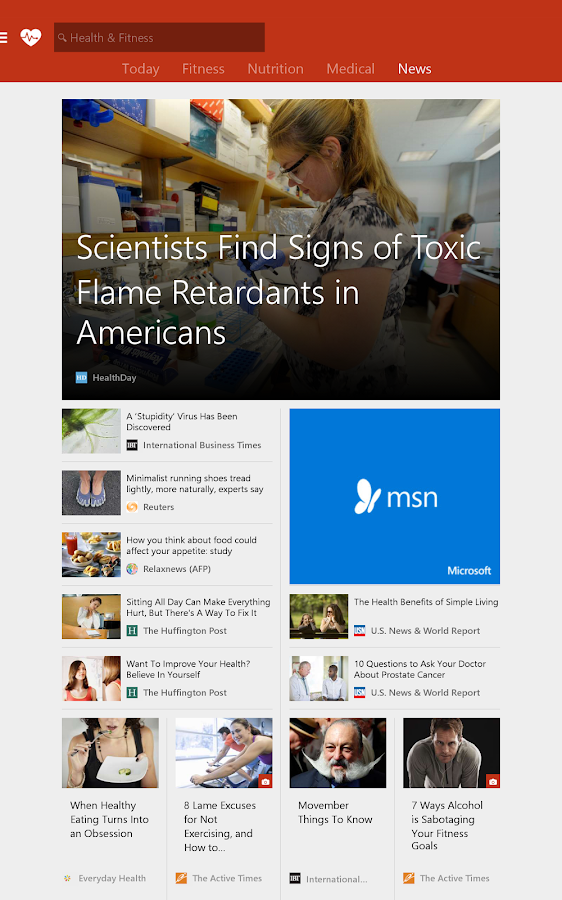Click the Health & Fitness search field
This screenshot has height=900, width=562.
(x=160, y=38)
